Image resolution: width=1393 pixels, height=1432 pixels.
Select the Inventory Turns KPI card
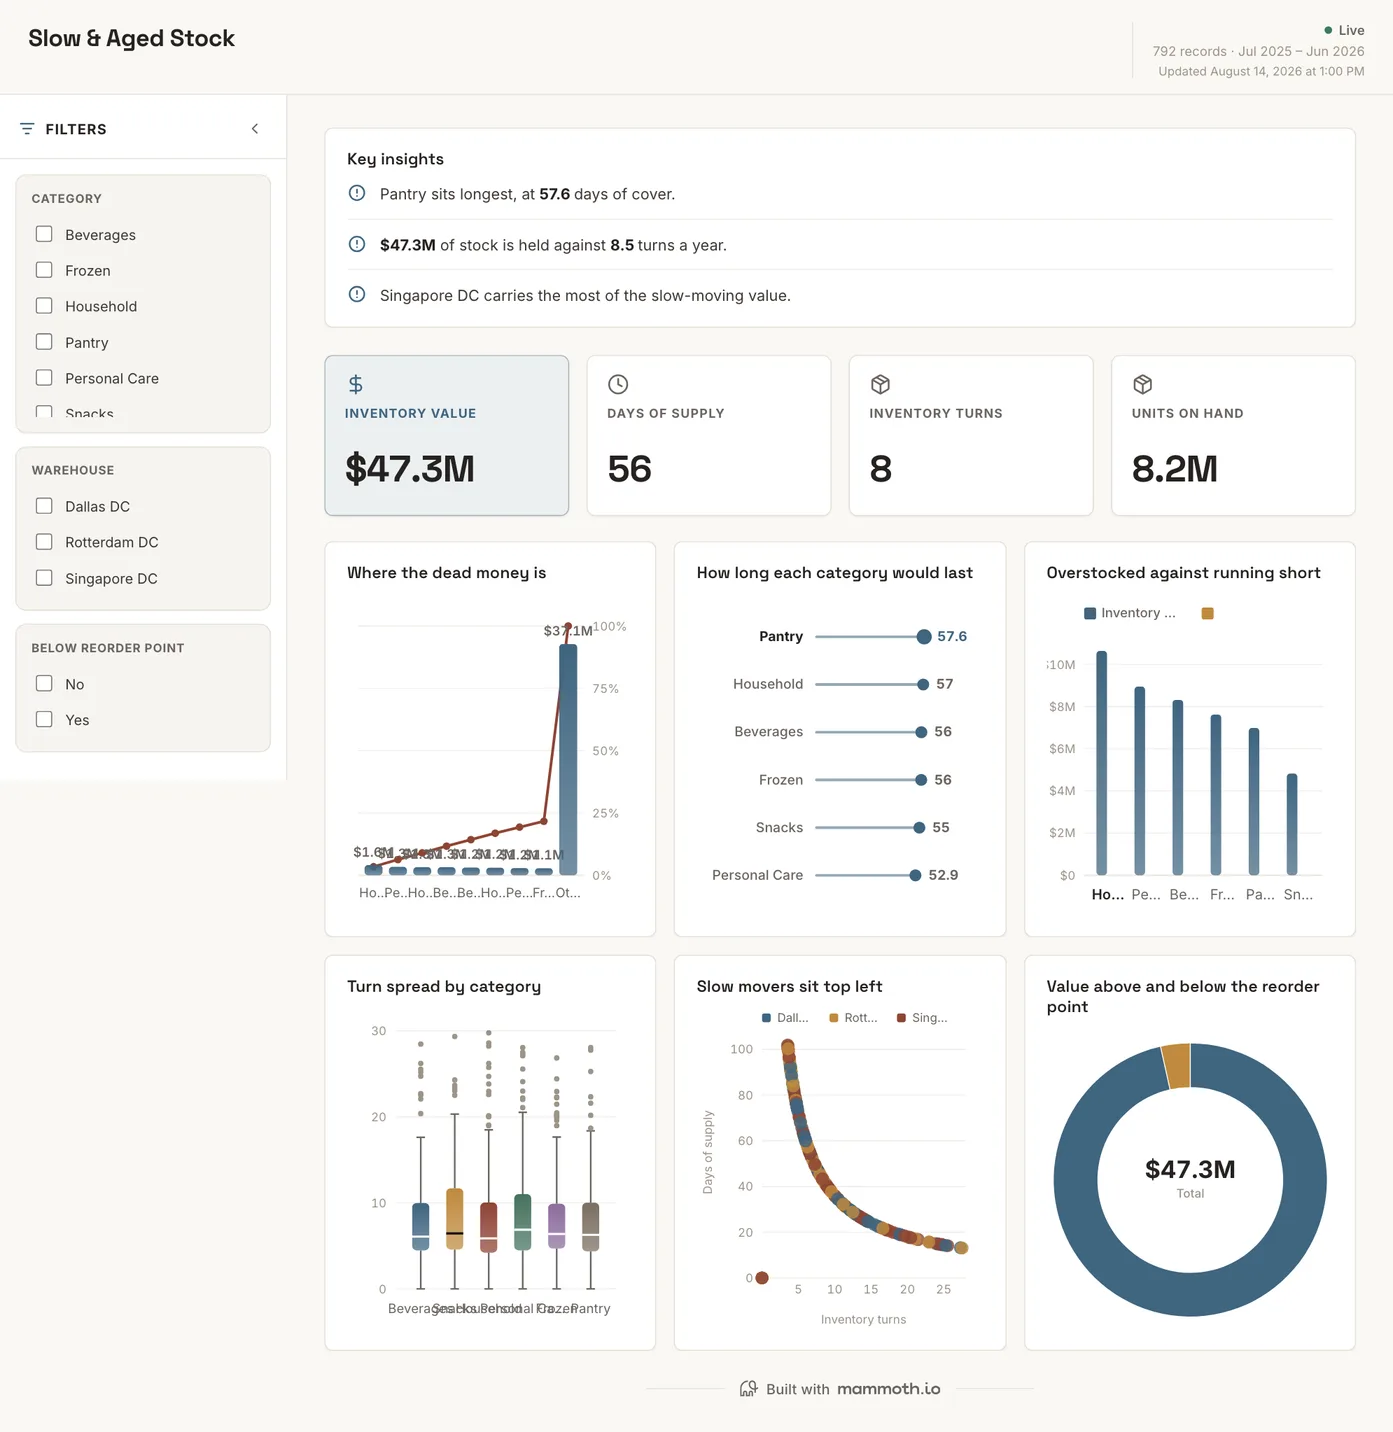(971, 436)
